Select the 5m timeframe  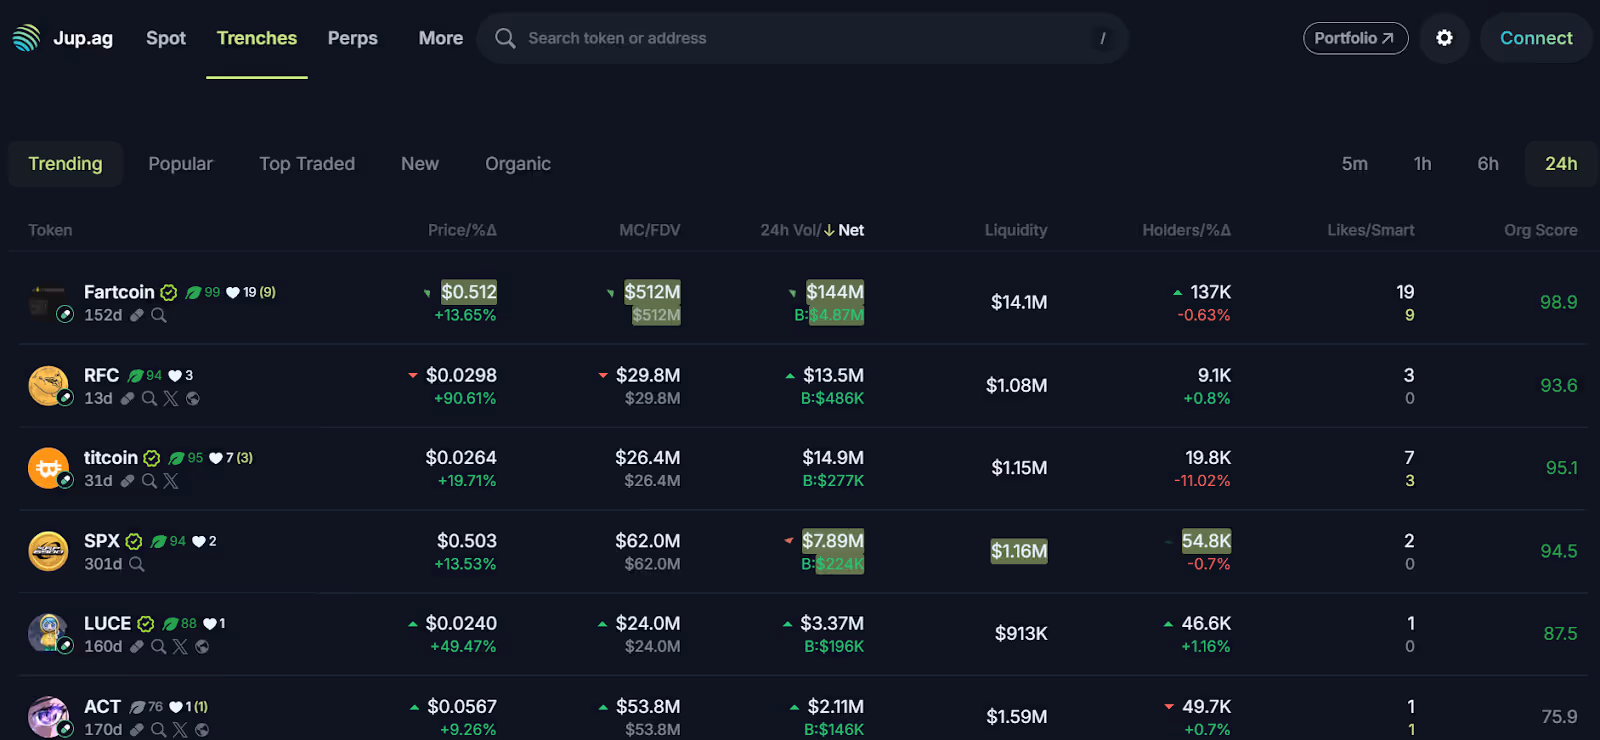1355,164
